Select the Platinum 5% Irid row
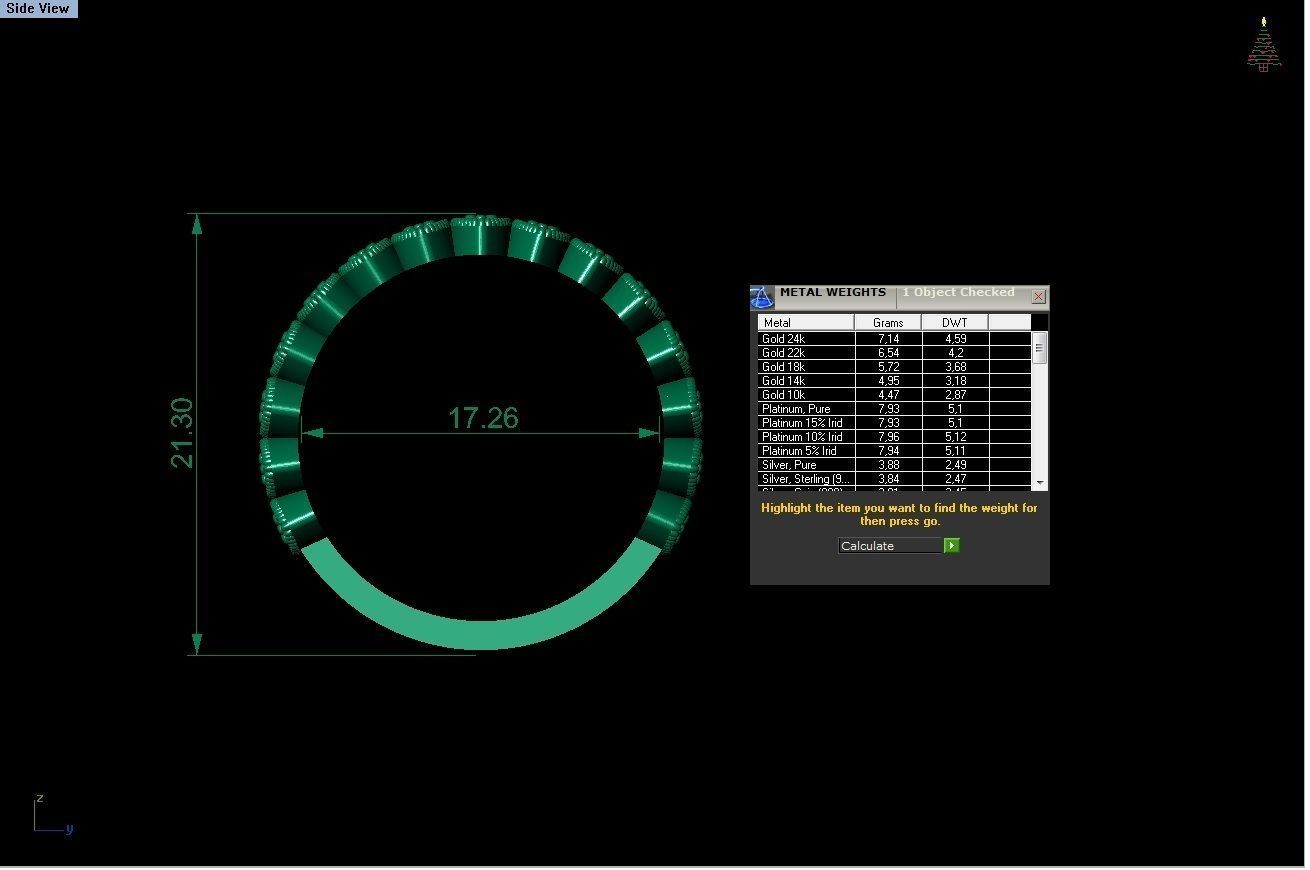Screen dimensions: 1310x870 (x=894, y=451)
